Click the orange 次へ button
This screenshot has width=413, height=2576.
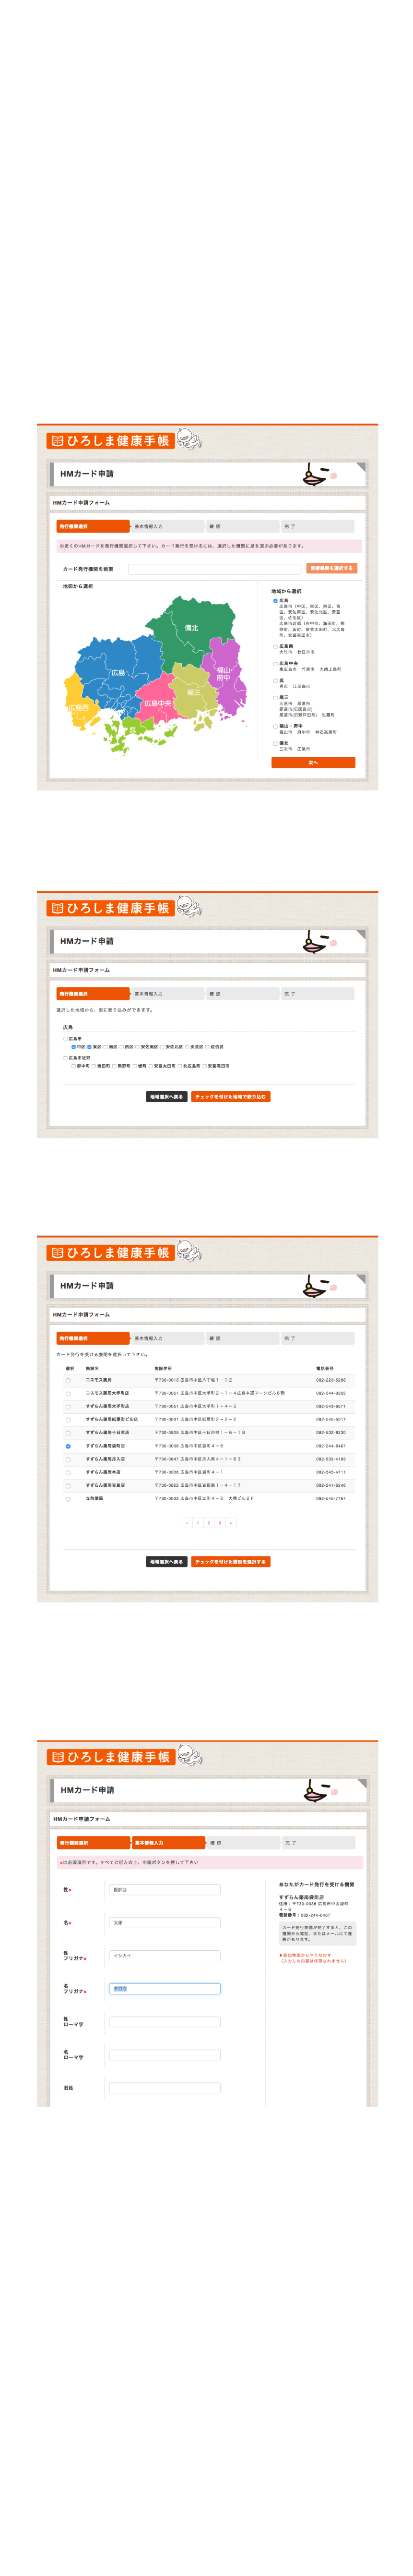coord(313,763)
